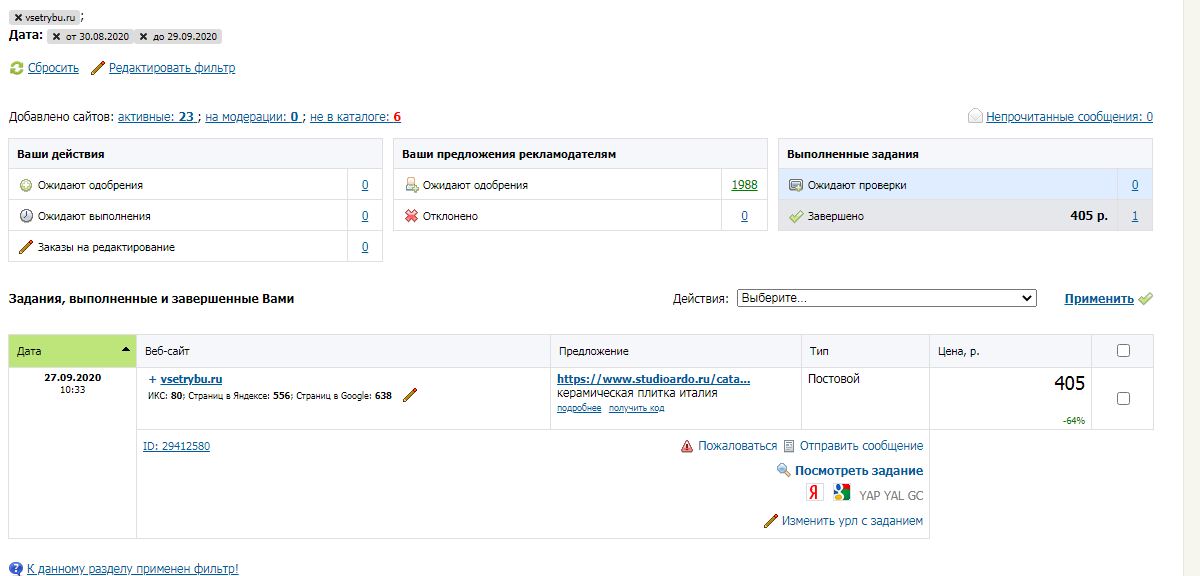This screenshot has height=576, width=1200.
Task: Click magnifier icon next to Посмотреть задание
Action: coord(784,471)
